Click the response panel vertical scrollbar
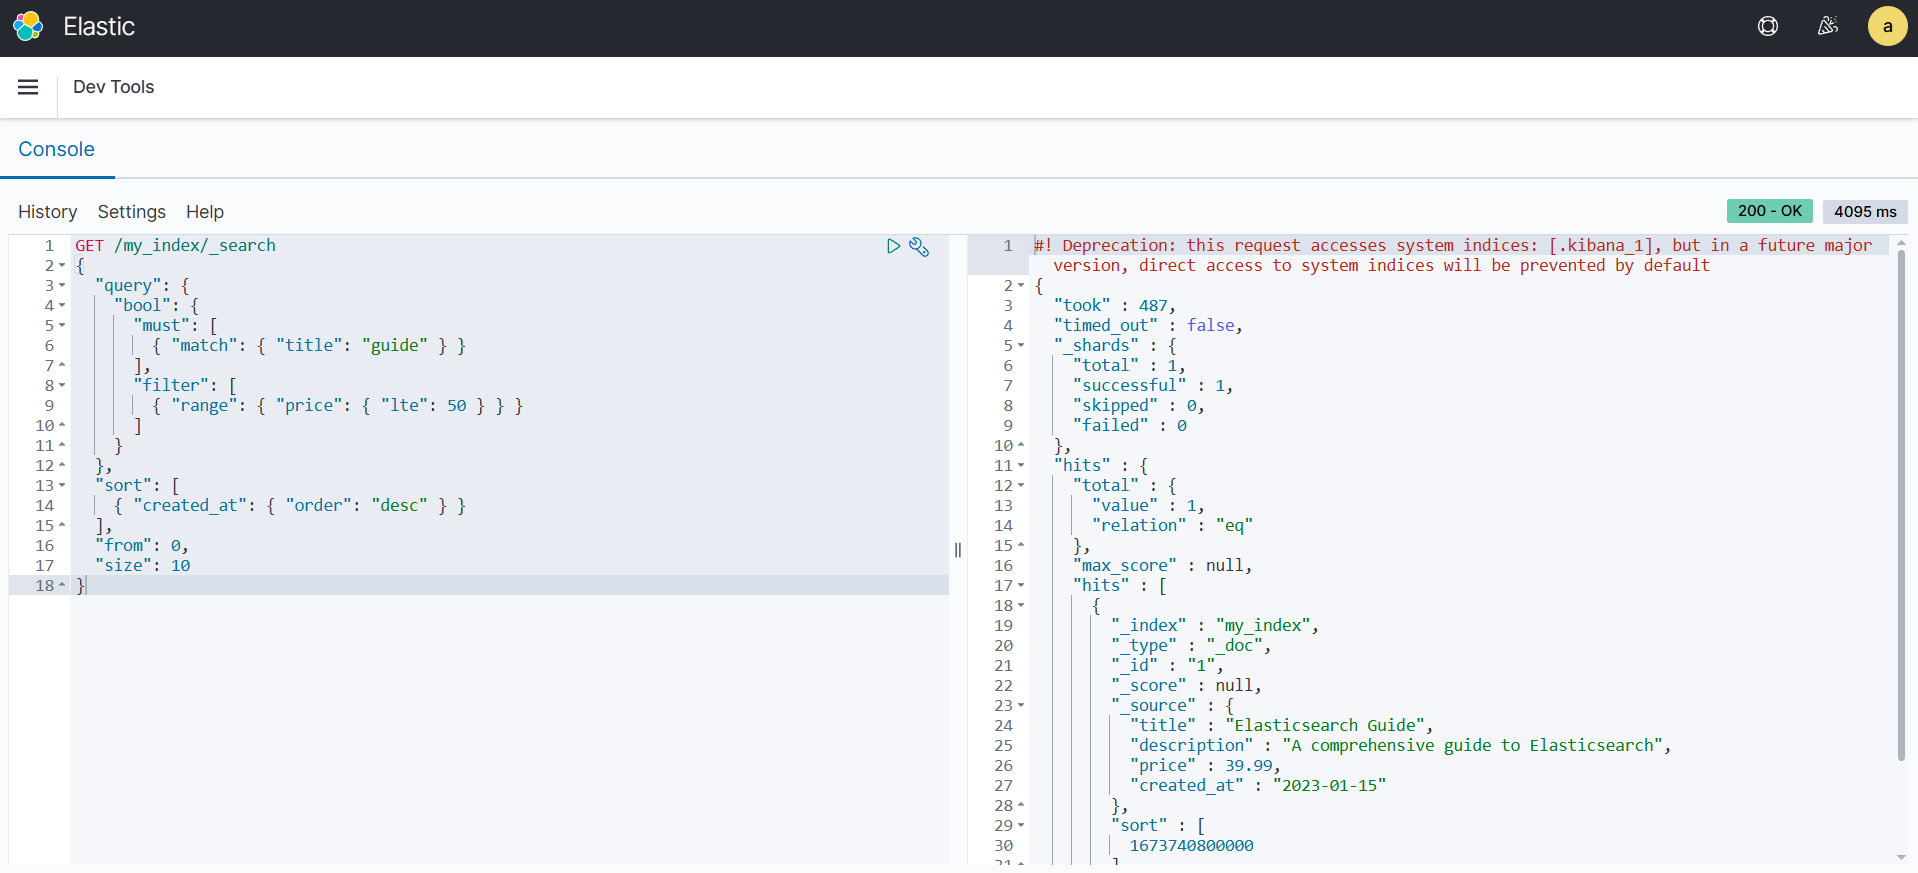This screenshot has width=1918, height=873. click(x=1901, y=505)
